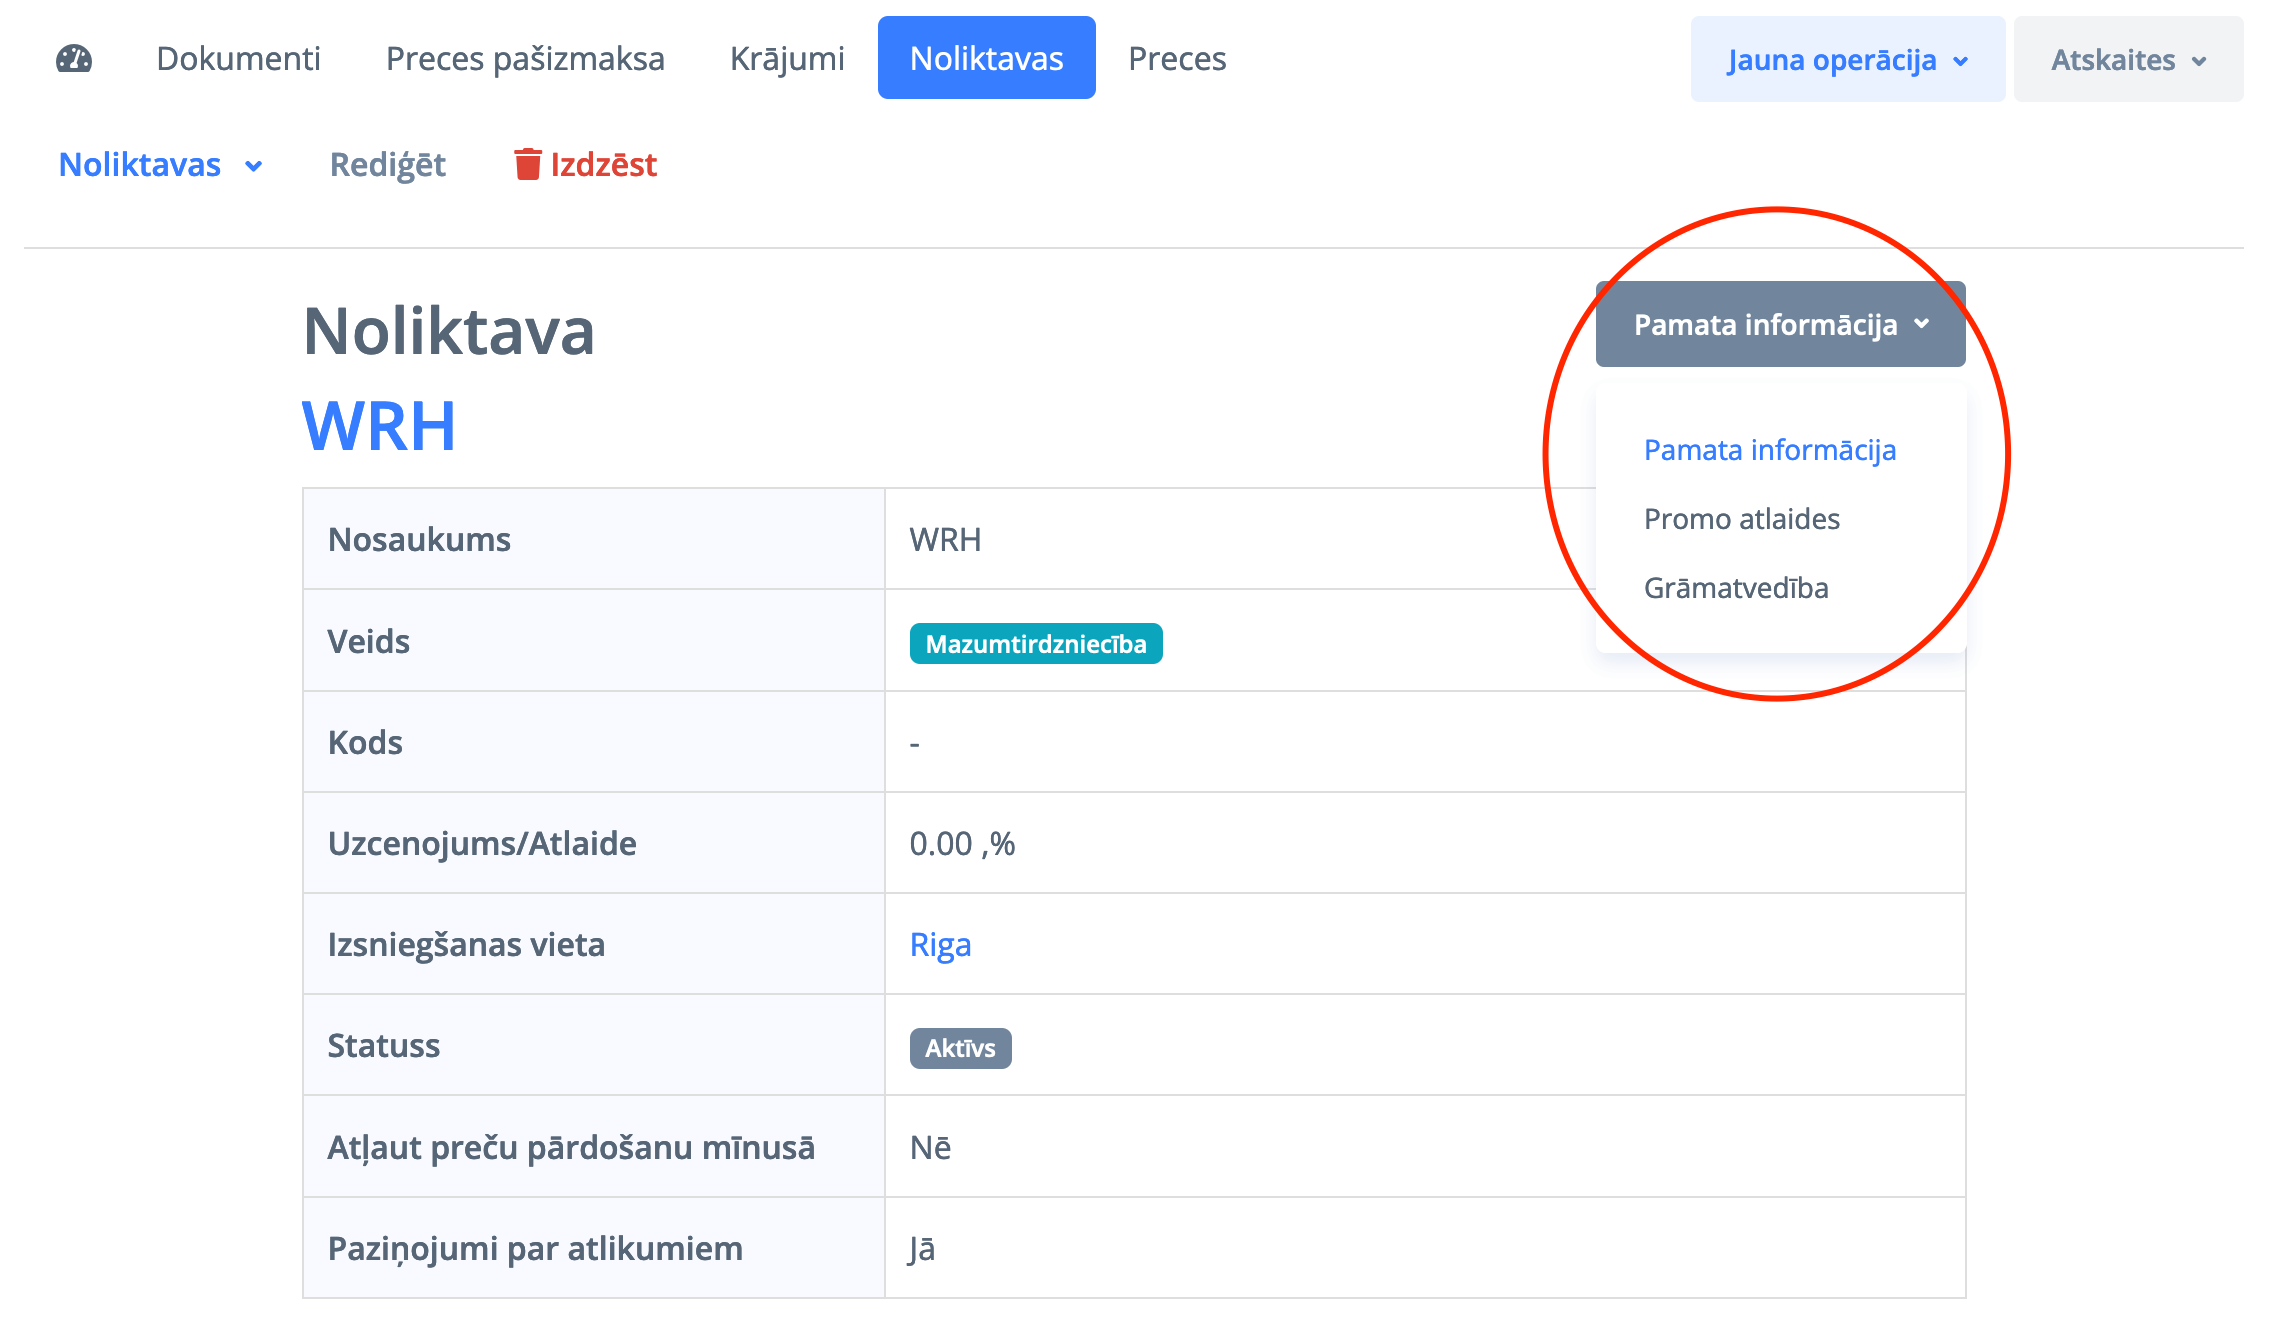Open Grāmatvedība from the dropdown list
Image resolution: width=2280 pixels, height=1336 pixels.
pos(1736,588)
